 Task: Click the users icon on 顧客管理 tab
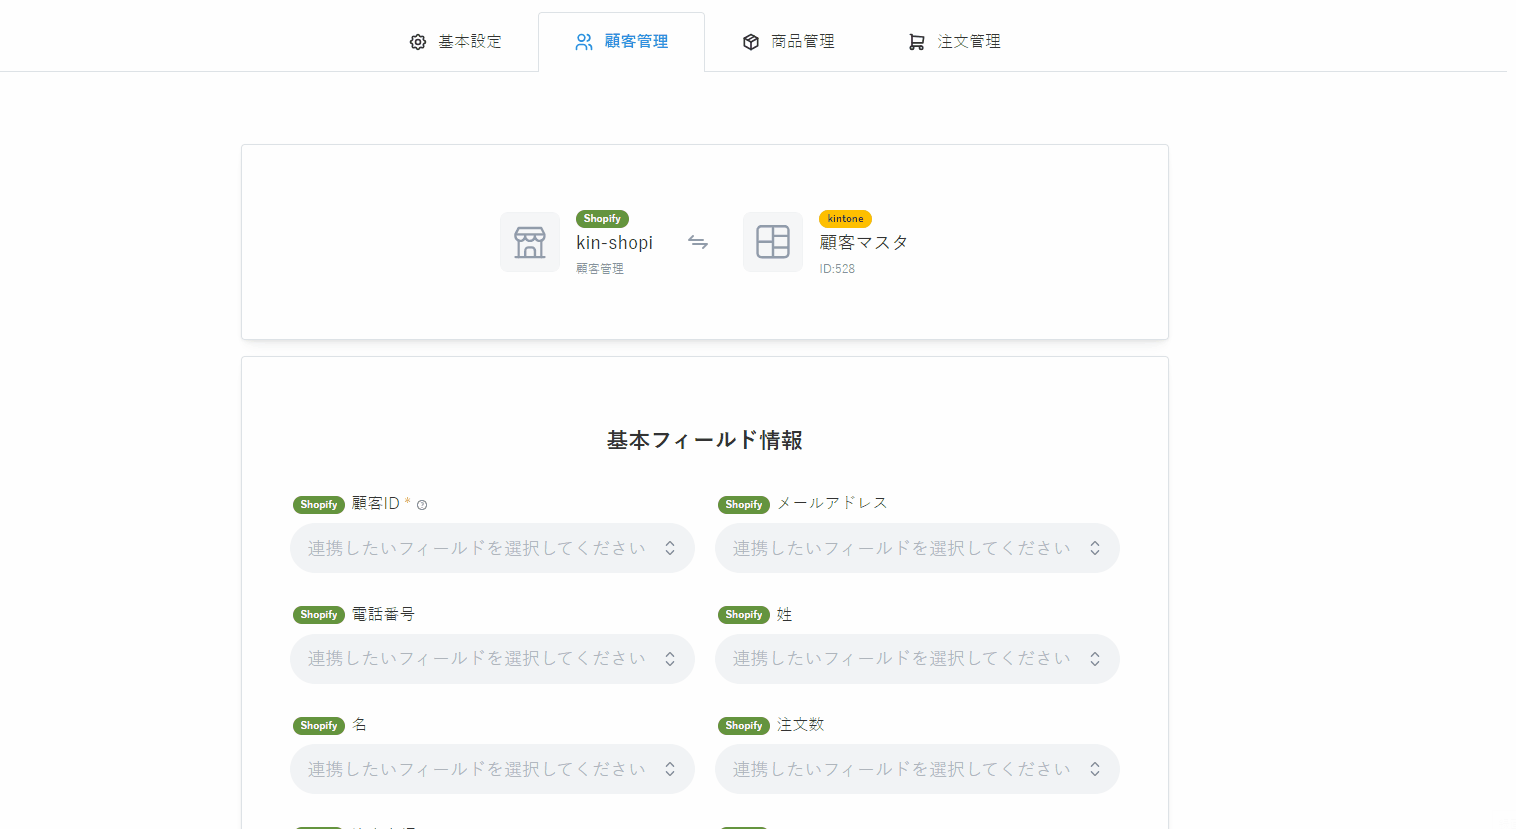584,42
